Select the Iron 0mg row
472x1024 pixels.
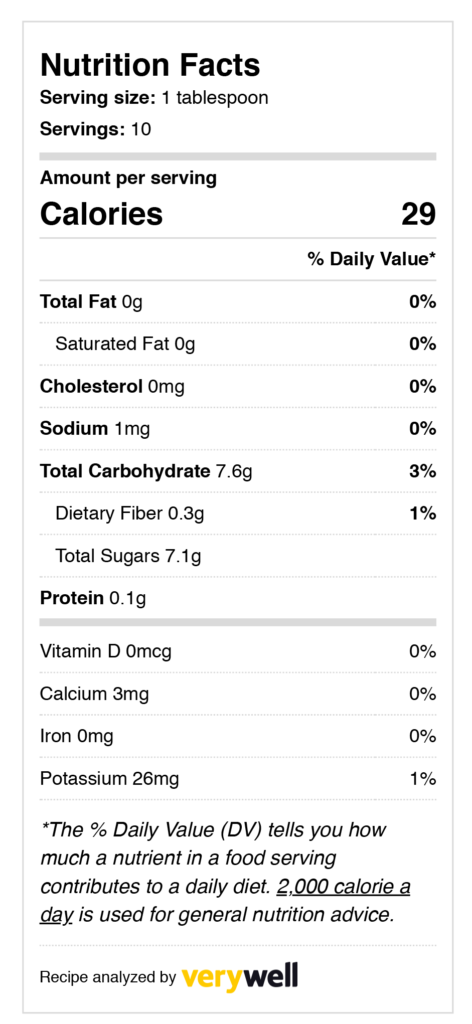pyautogui.click(x=238, y=737)
